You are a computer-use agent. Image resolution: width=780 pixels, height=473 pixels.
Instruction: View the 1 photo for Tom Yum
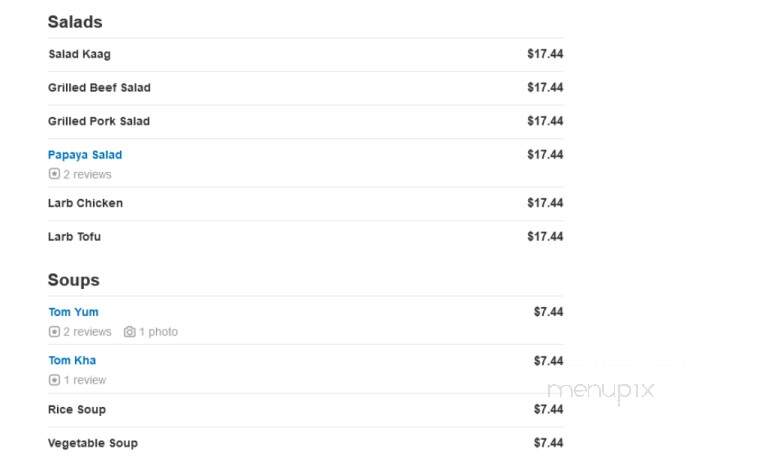[x=158, y=332]
